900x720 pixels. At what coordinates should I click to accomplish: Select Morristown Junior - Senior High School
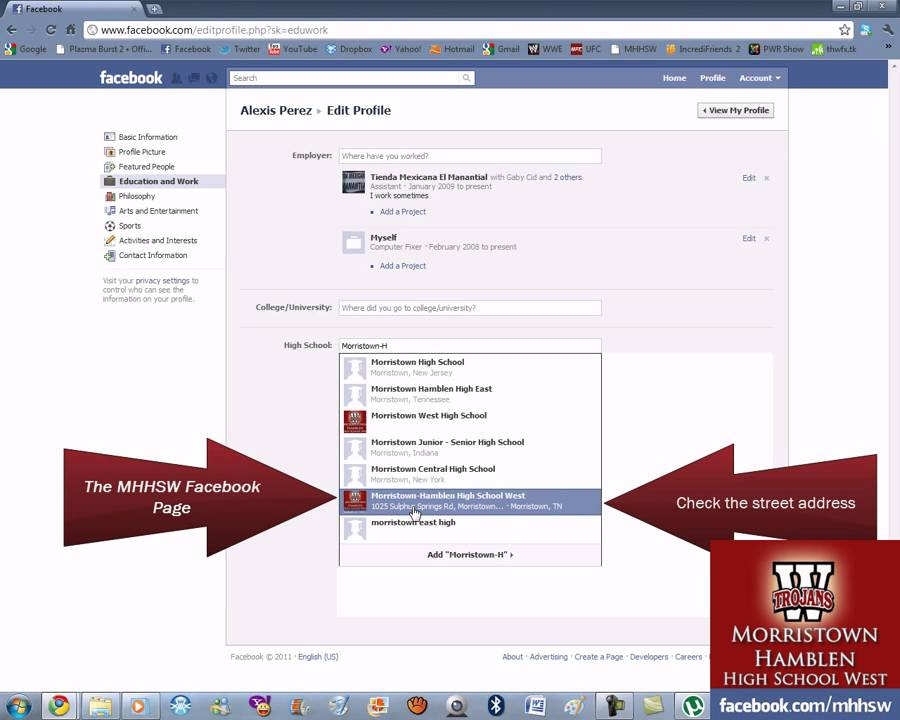[x=470, y=447]
